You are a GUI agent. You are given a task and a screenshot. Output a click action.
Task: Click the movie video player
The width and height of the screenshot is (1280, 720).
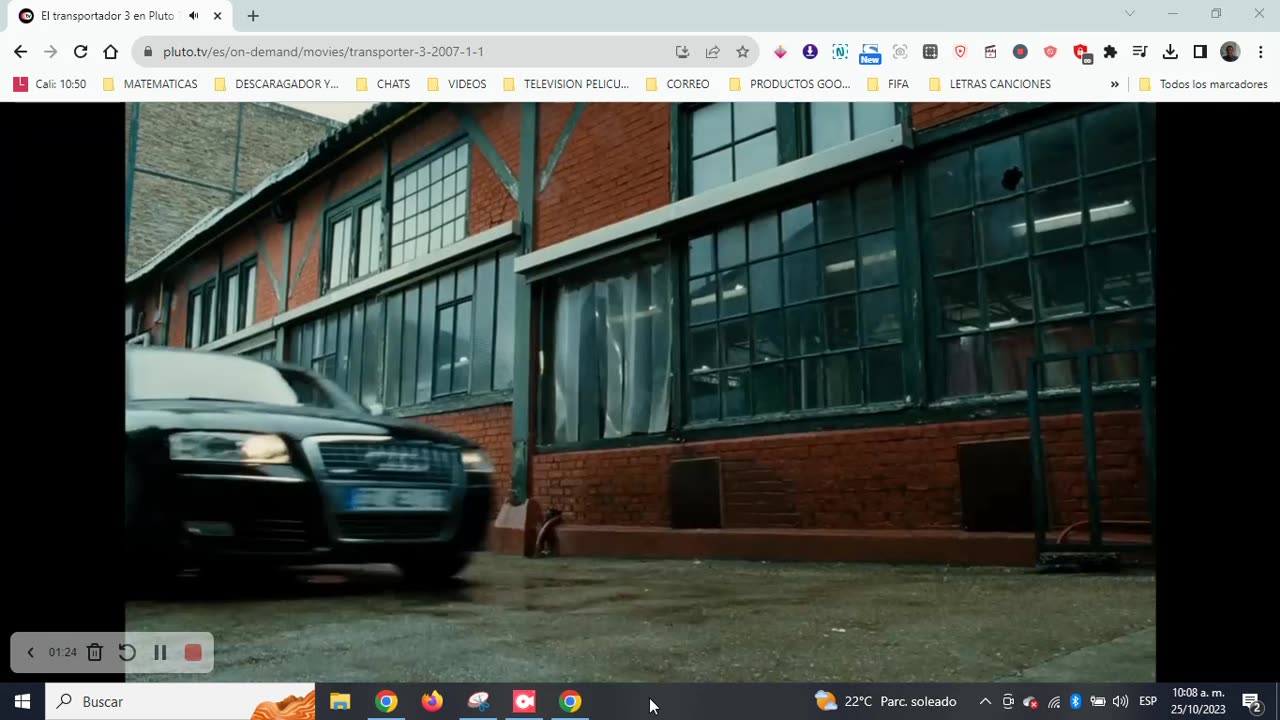(640, 392)
